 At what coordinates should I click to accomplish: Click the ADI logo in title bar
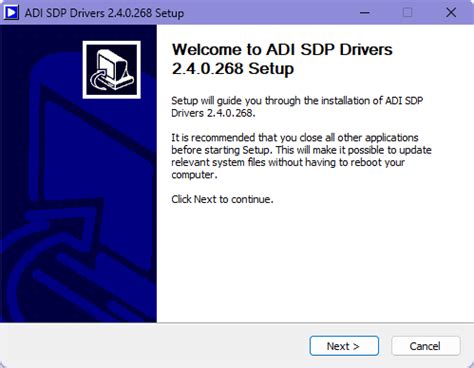coord(11,13)
